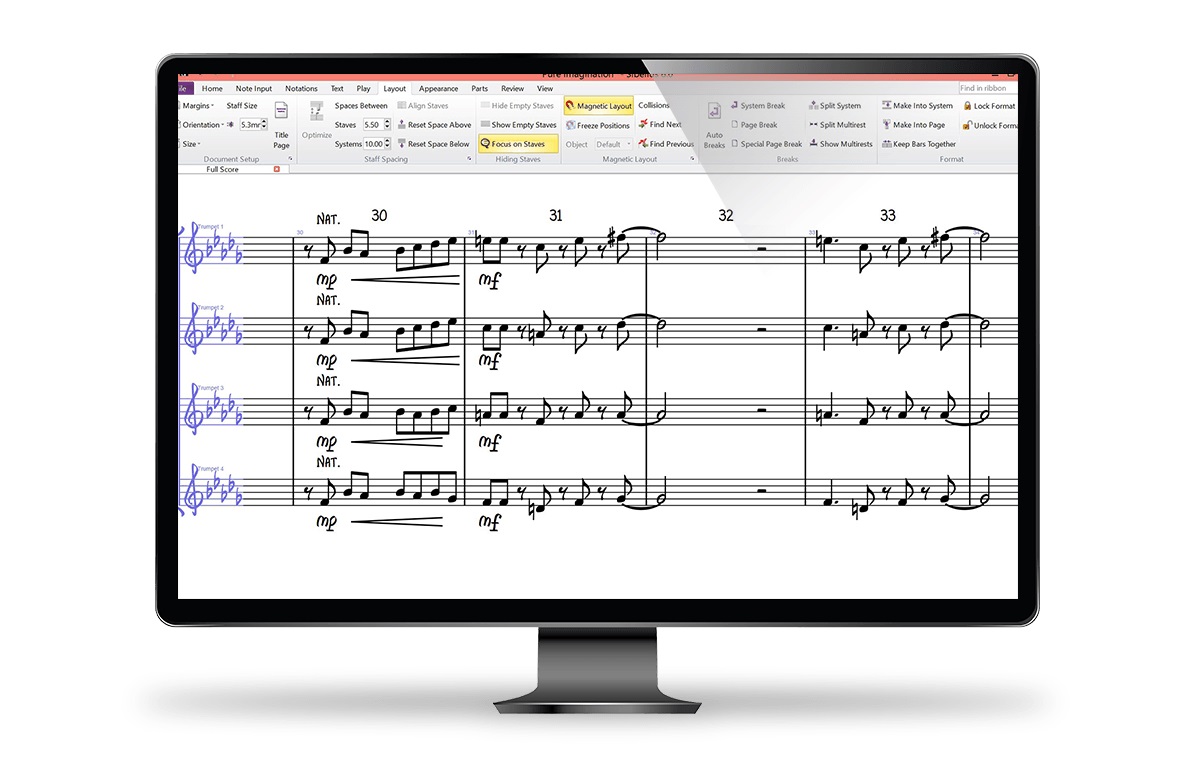Select the Trumpet 1 staff name label

tap(211, 227)
